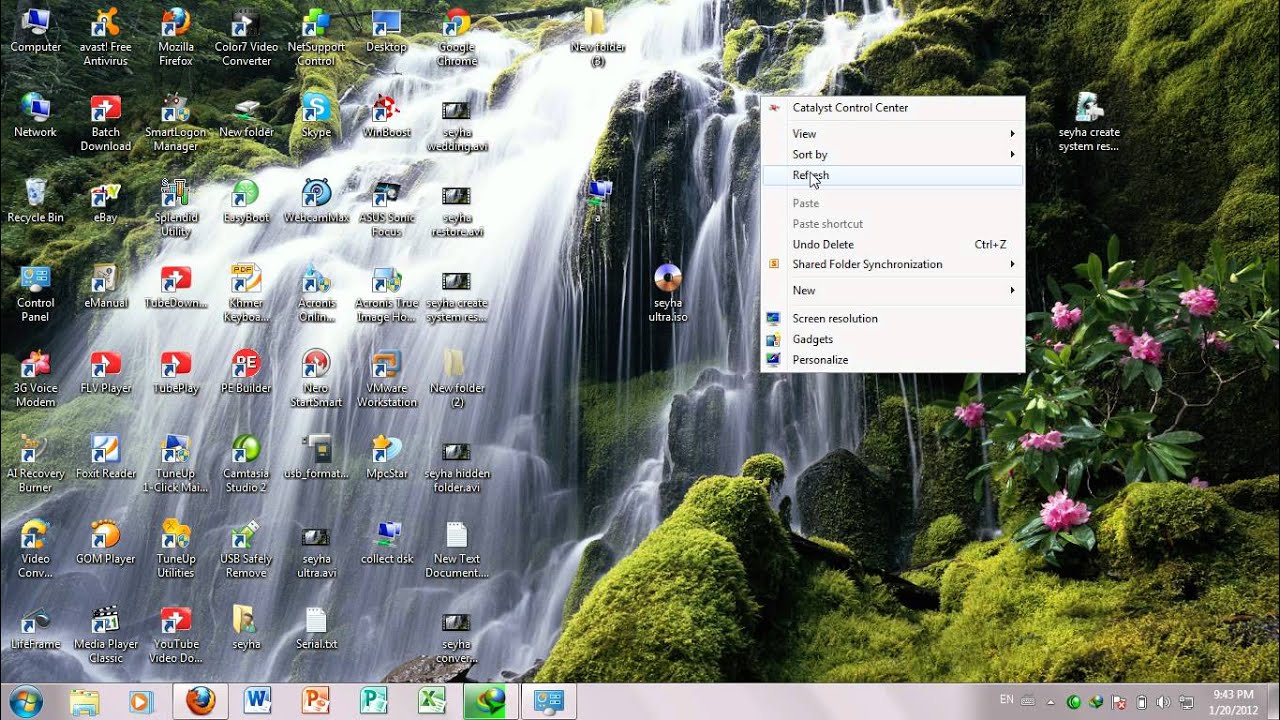Select the New folder (3) icon
The image size is (1280, 720).
pyautogui.click(x=597, y=37)
